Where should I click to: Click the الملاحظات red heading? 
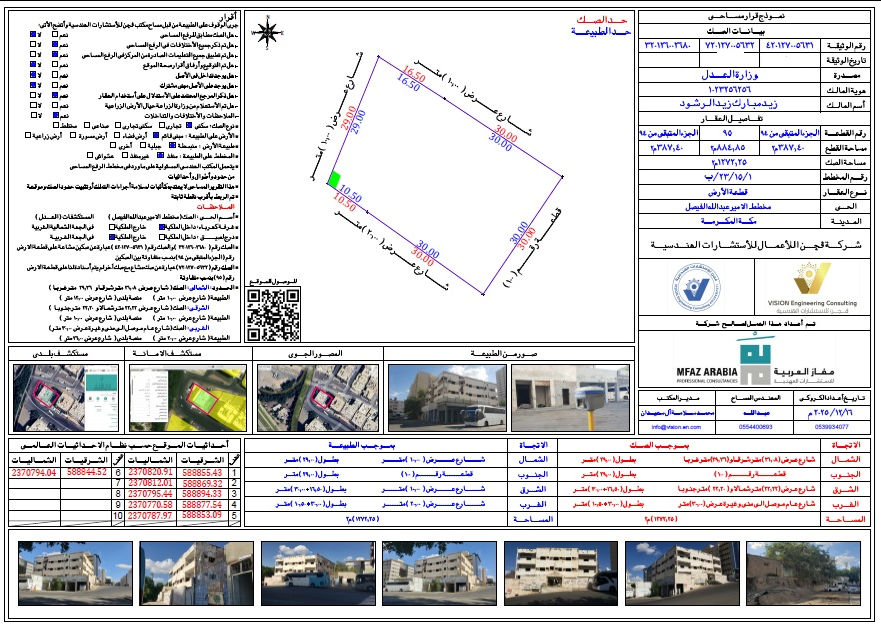pos(215,207)
